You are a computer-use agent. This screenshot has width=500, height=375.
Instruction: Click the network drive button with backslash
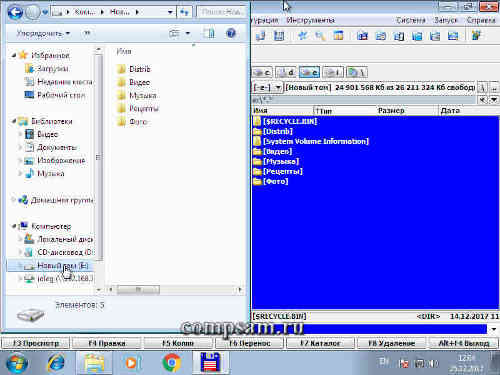[x=357, y=72]
